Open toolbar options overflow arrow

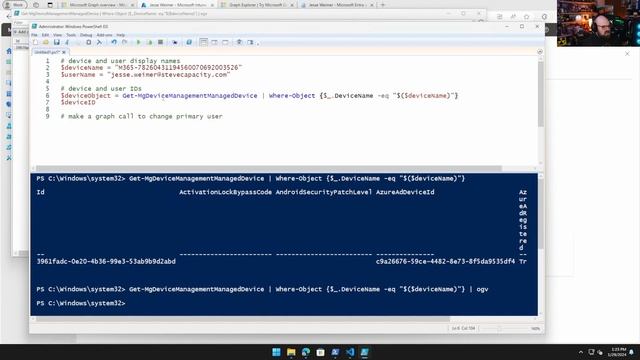[258, 43]
